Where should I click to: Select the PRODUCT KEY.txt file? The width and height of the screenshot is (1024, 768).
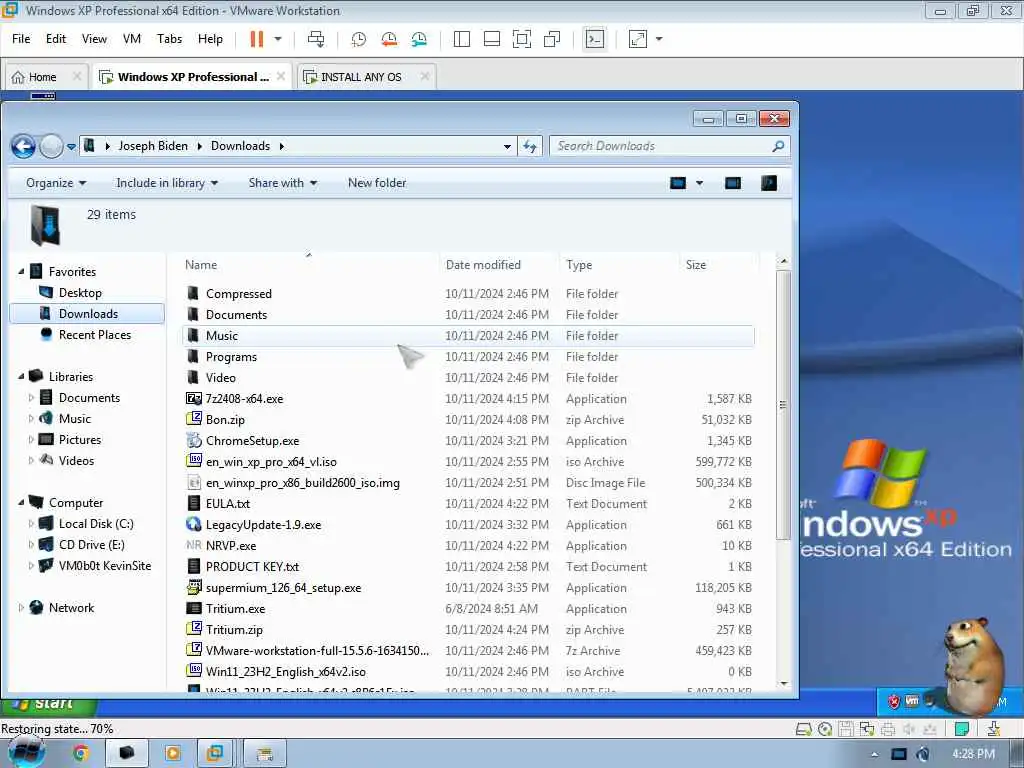click(x=252, y=566)
